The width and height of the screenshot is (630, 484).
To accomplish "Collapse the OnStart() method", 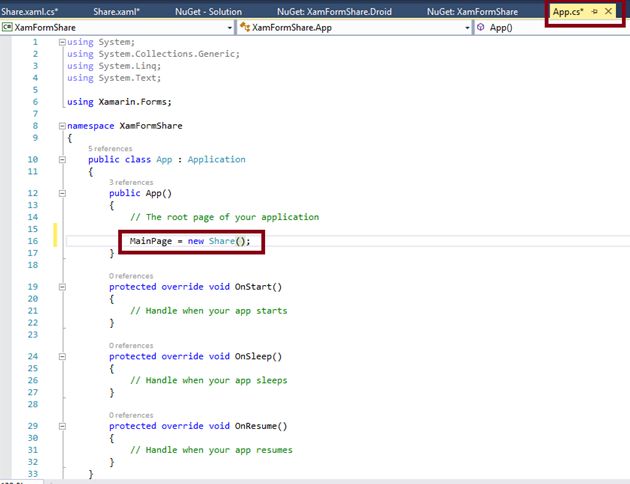I will (62, 287).
